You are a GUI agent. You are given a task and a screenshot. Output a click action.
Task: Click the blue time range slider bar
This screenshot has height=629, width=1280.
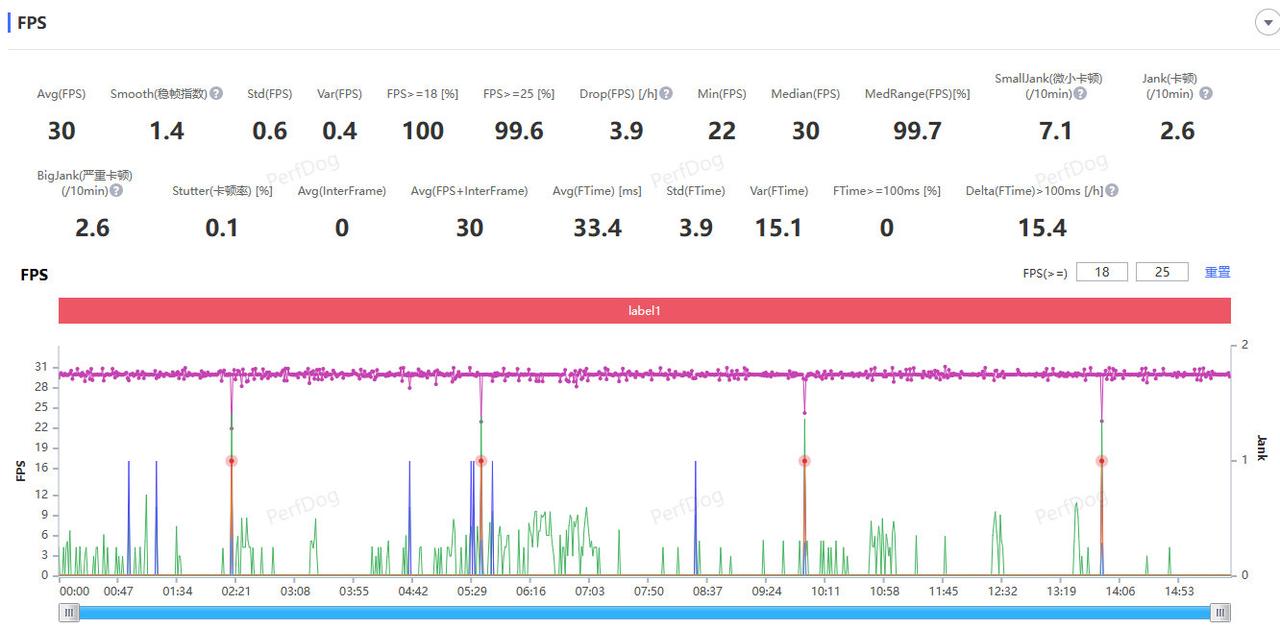[644, 612]
